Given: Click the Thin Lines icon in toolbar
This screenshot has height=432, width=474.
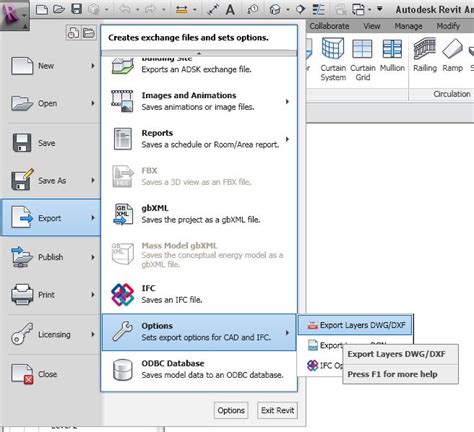Looking at the screenshot, I should [x=319, y=9].
